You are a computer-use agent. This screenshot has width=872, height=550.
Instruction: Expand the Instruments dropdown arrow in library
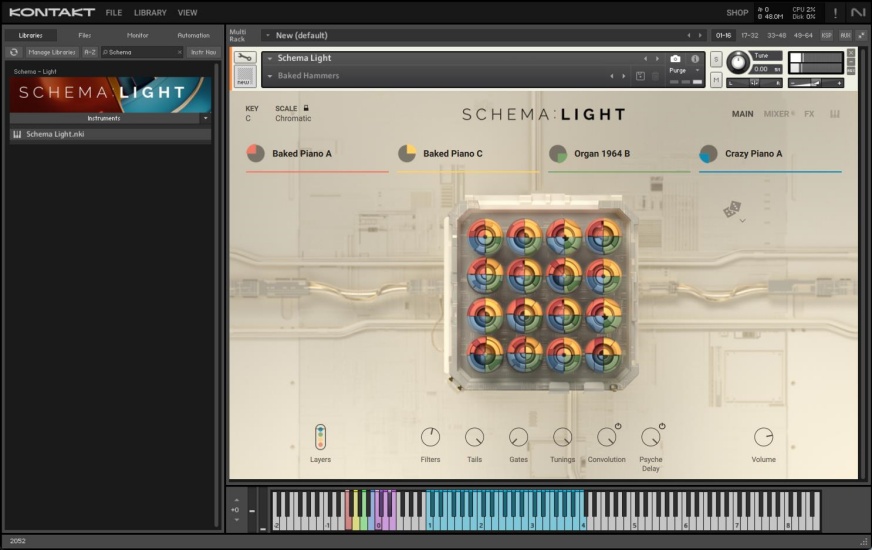tap(205, 118)
